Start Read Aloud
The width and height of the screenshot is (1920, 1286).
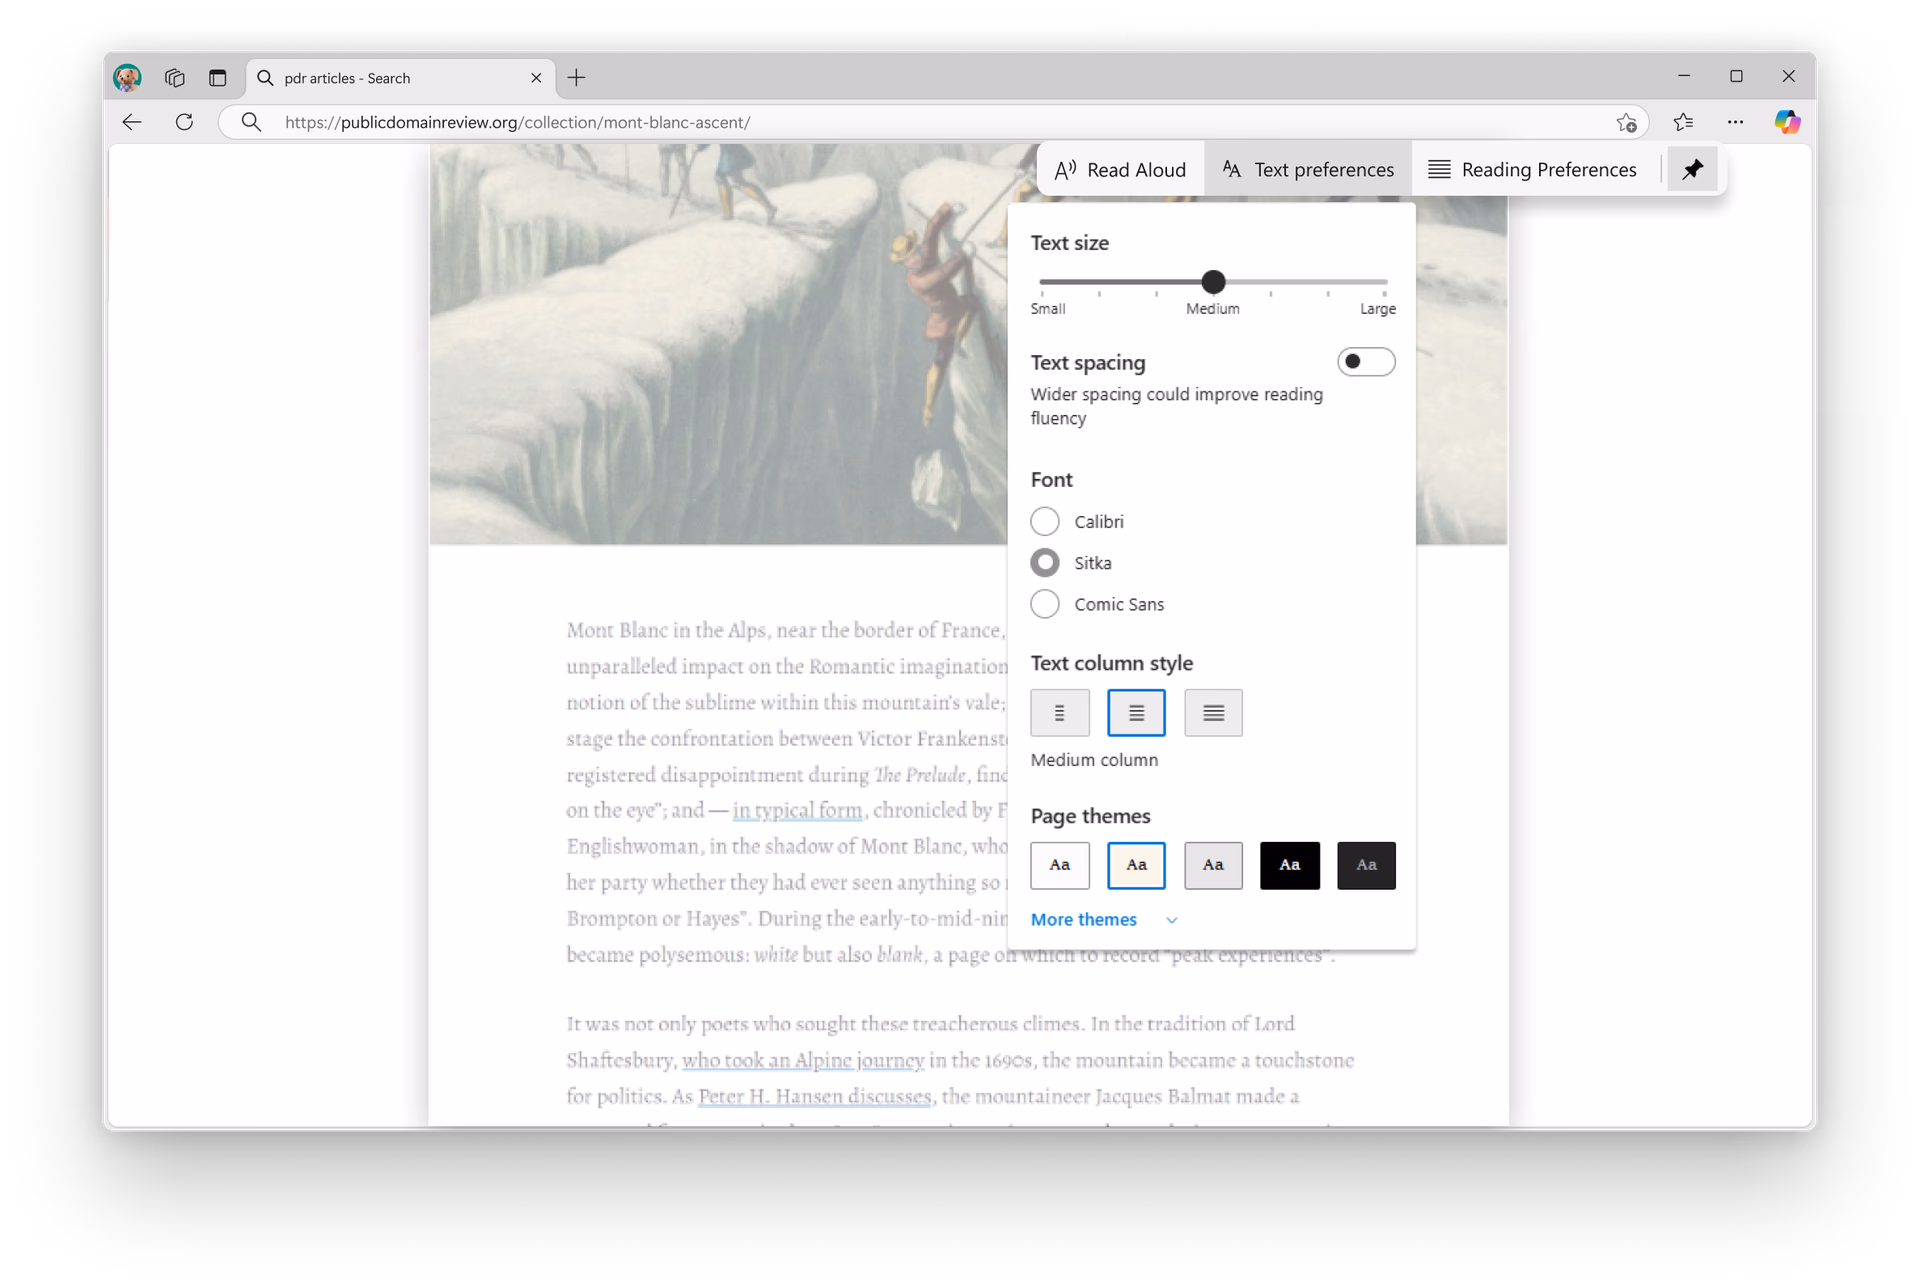pyautogui.click(x=1120, y=169)
